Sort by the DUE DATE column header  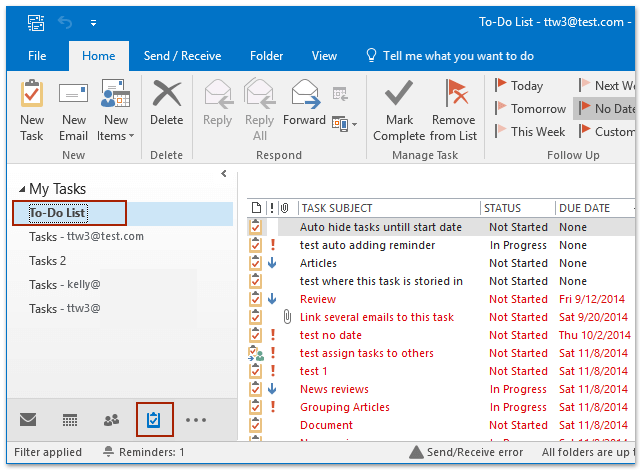click(584, 208)
